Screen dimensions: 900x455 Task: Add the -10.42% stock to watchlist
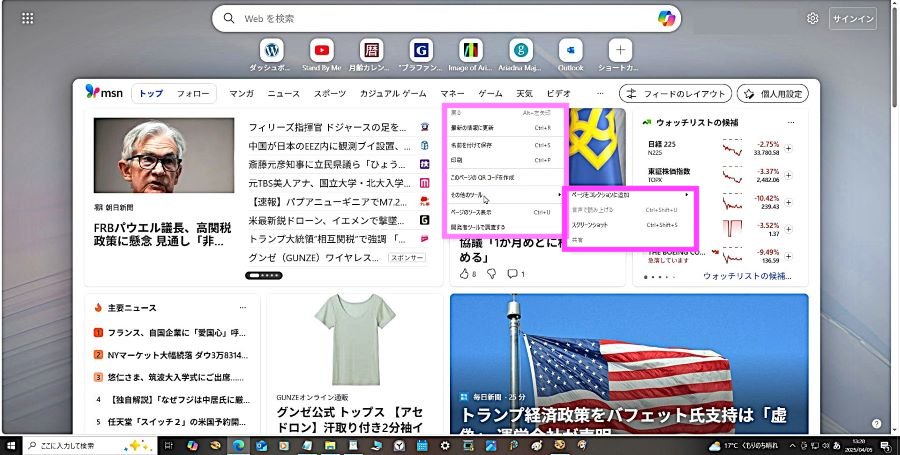pyautogui.click(x=788, y=202)
